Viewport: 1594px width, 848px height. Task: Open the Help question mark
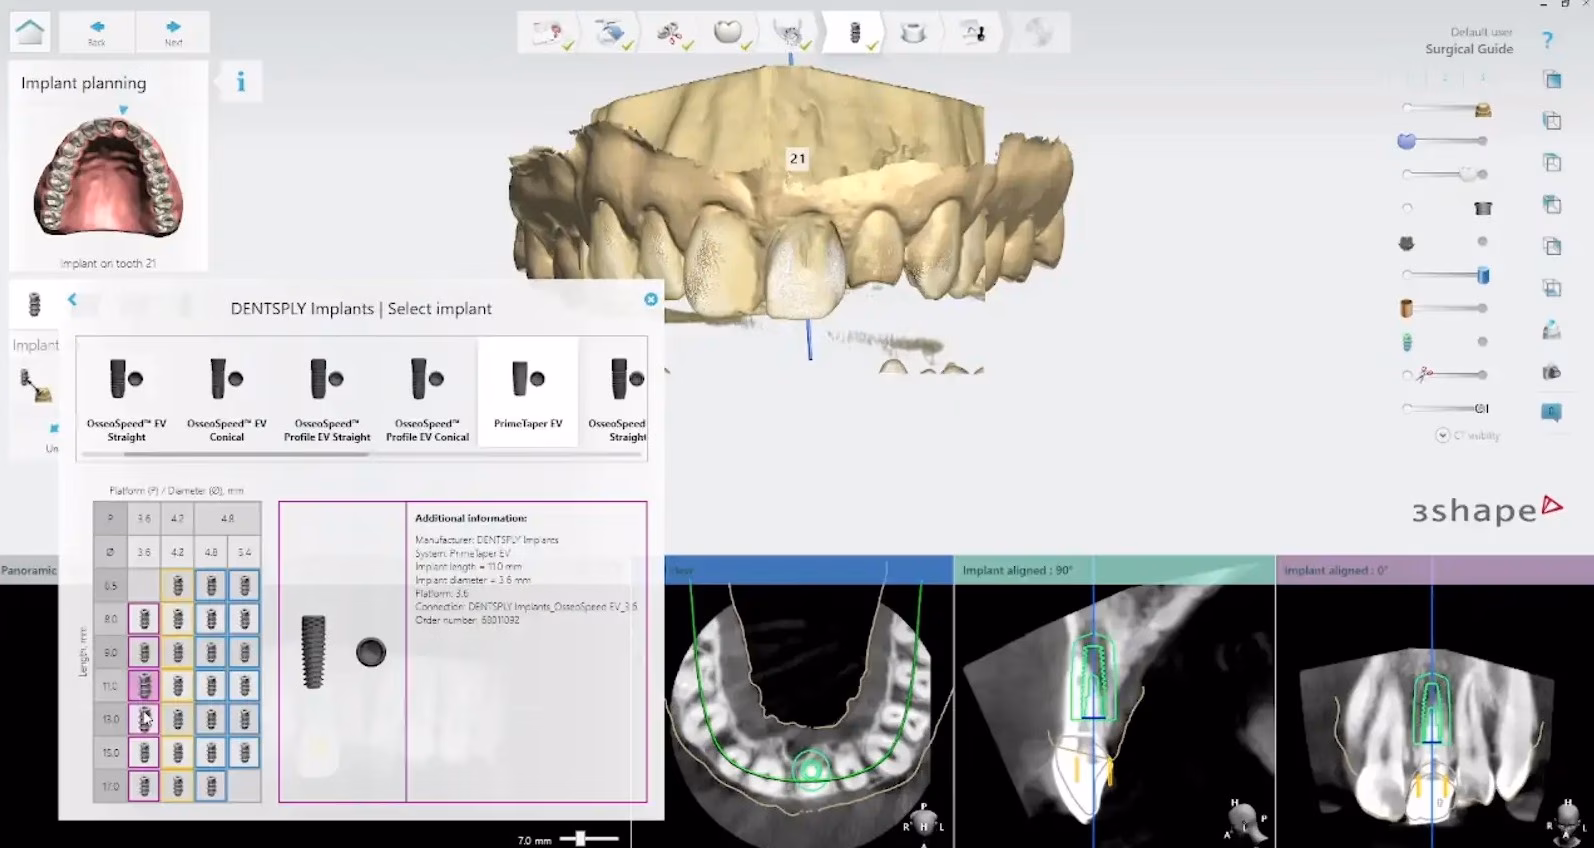pos(1547,40)
